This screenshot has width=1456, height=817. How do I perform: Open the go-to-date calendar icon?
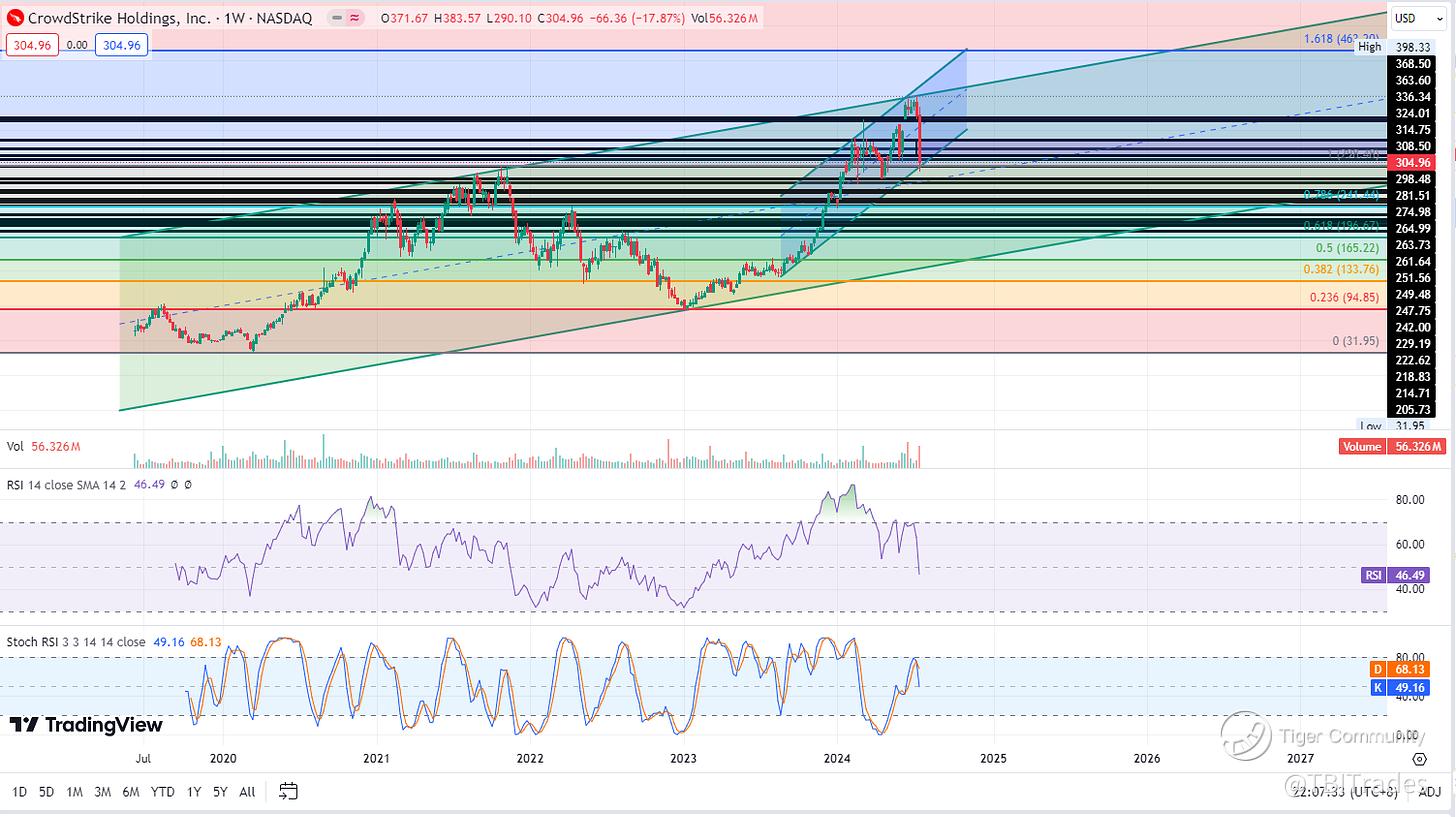click(288, 792)
